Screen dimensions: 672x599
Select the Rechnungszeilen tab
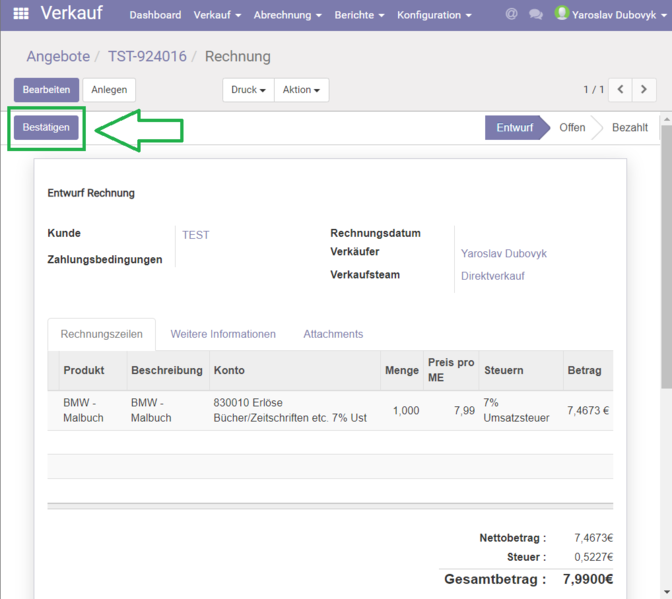[102, 334]
